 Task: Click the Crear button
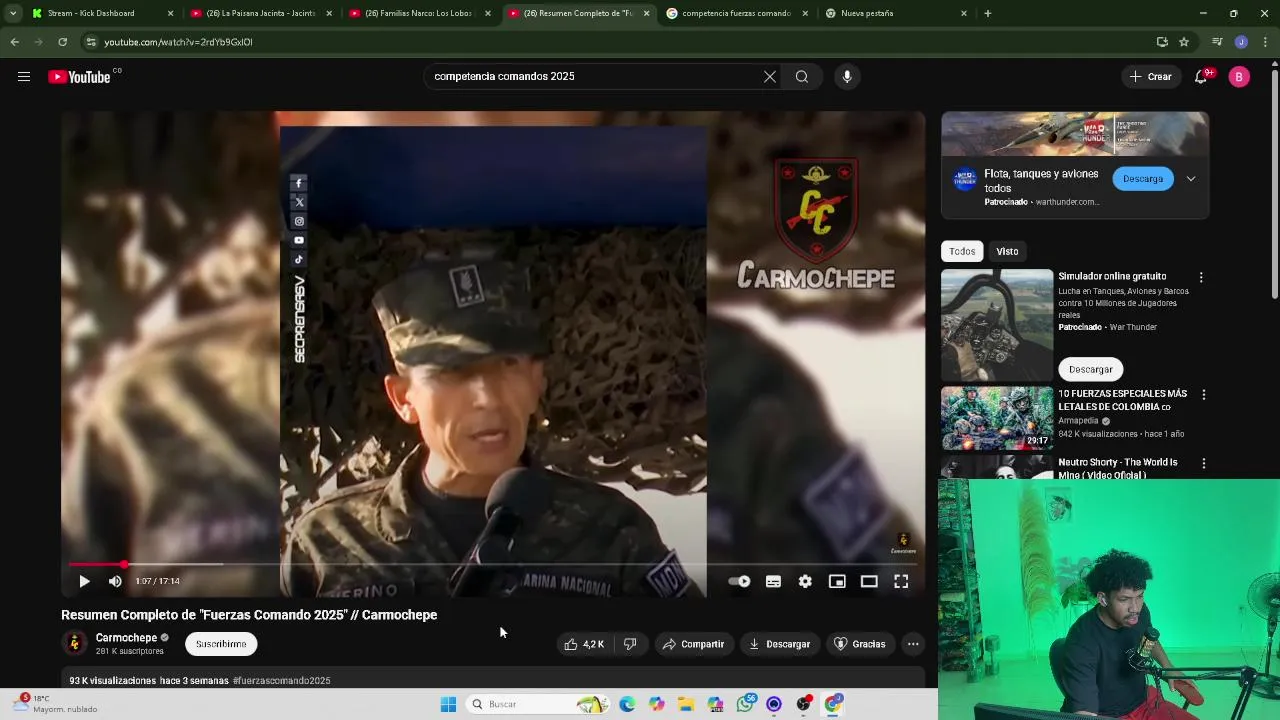pyautogui.click(x=1150, y=77)
